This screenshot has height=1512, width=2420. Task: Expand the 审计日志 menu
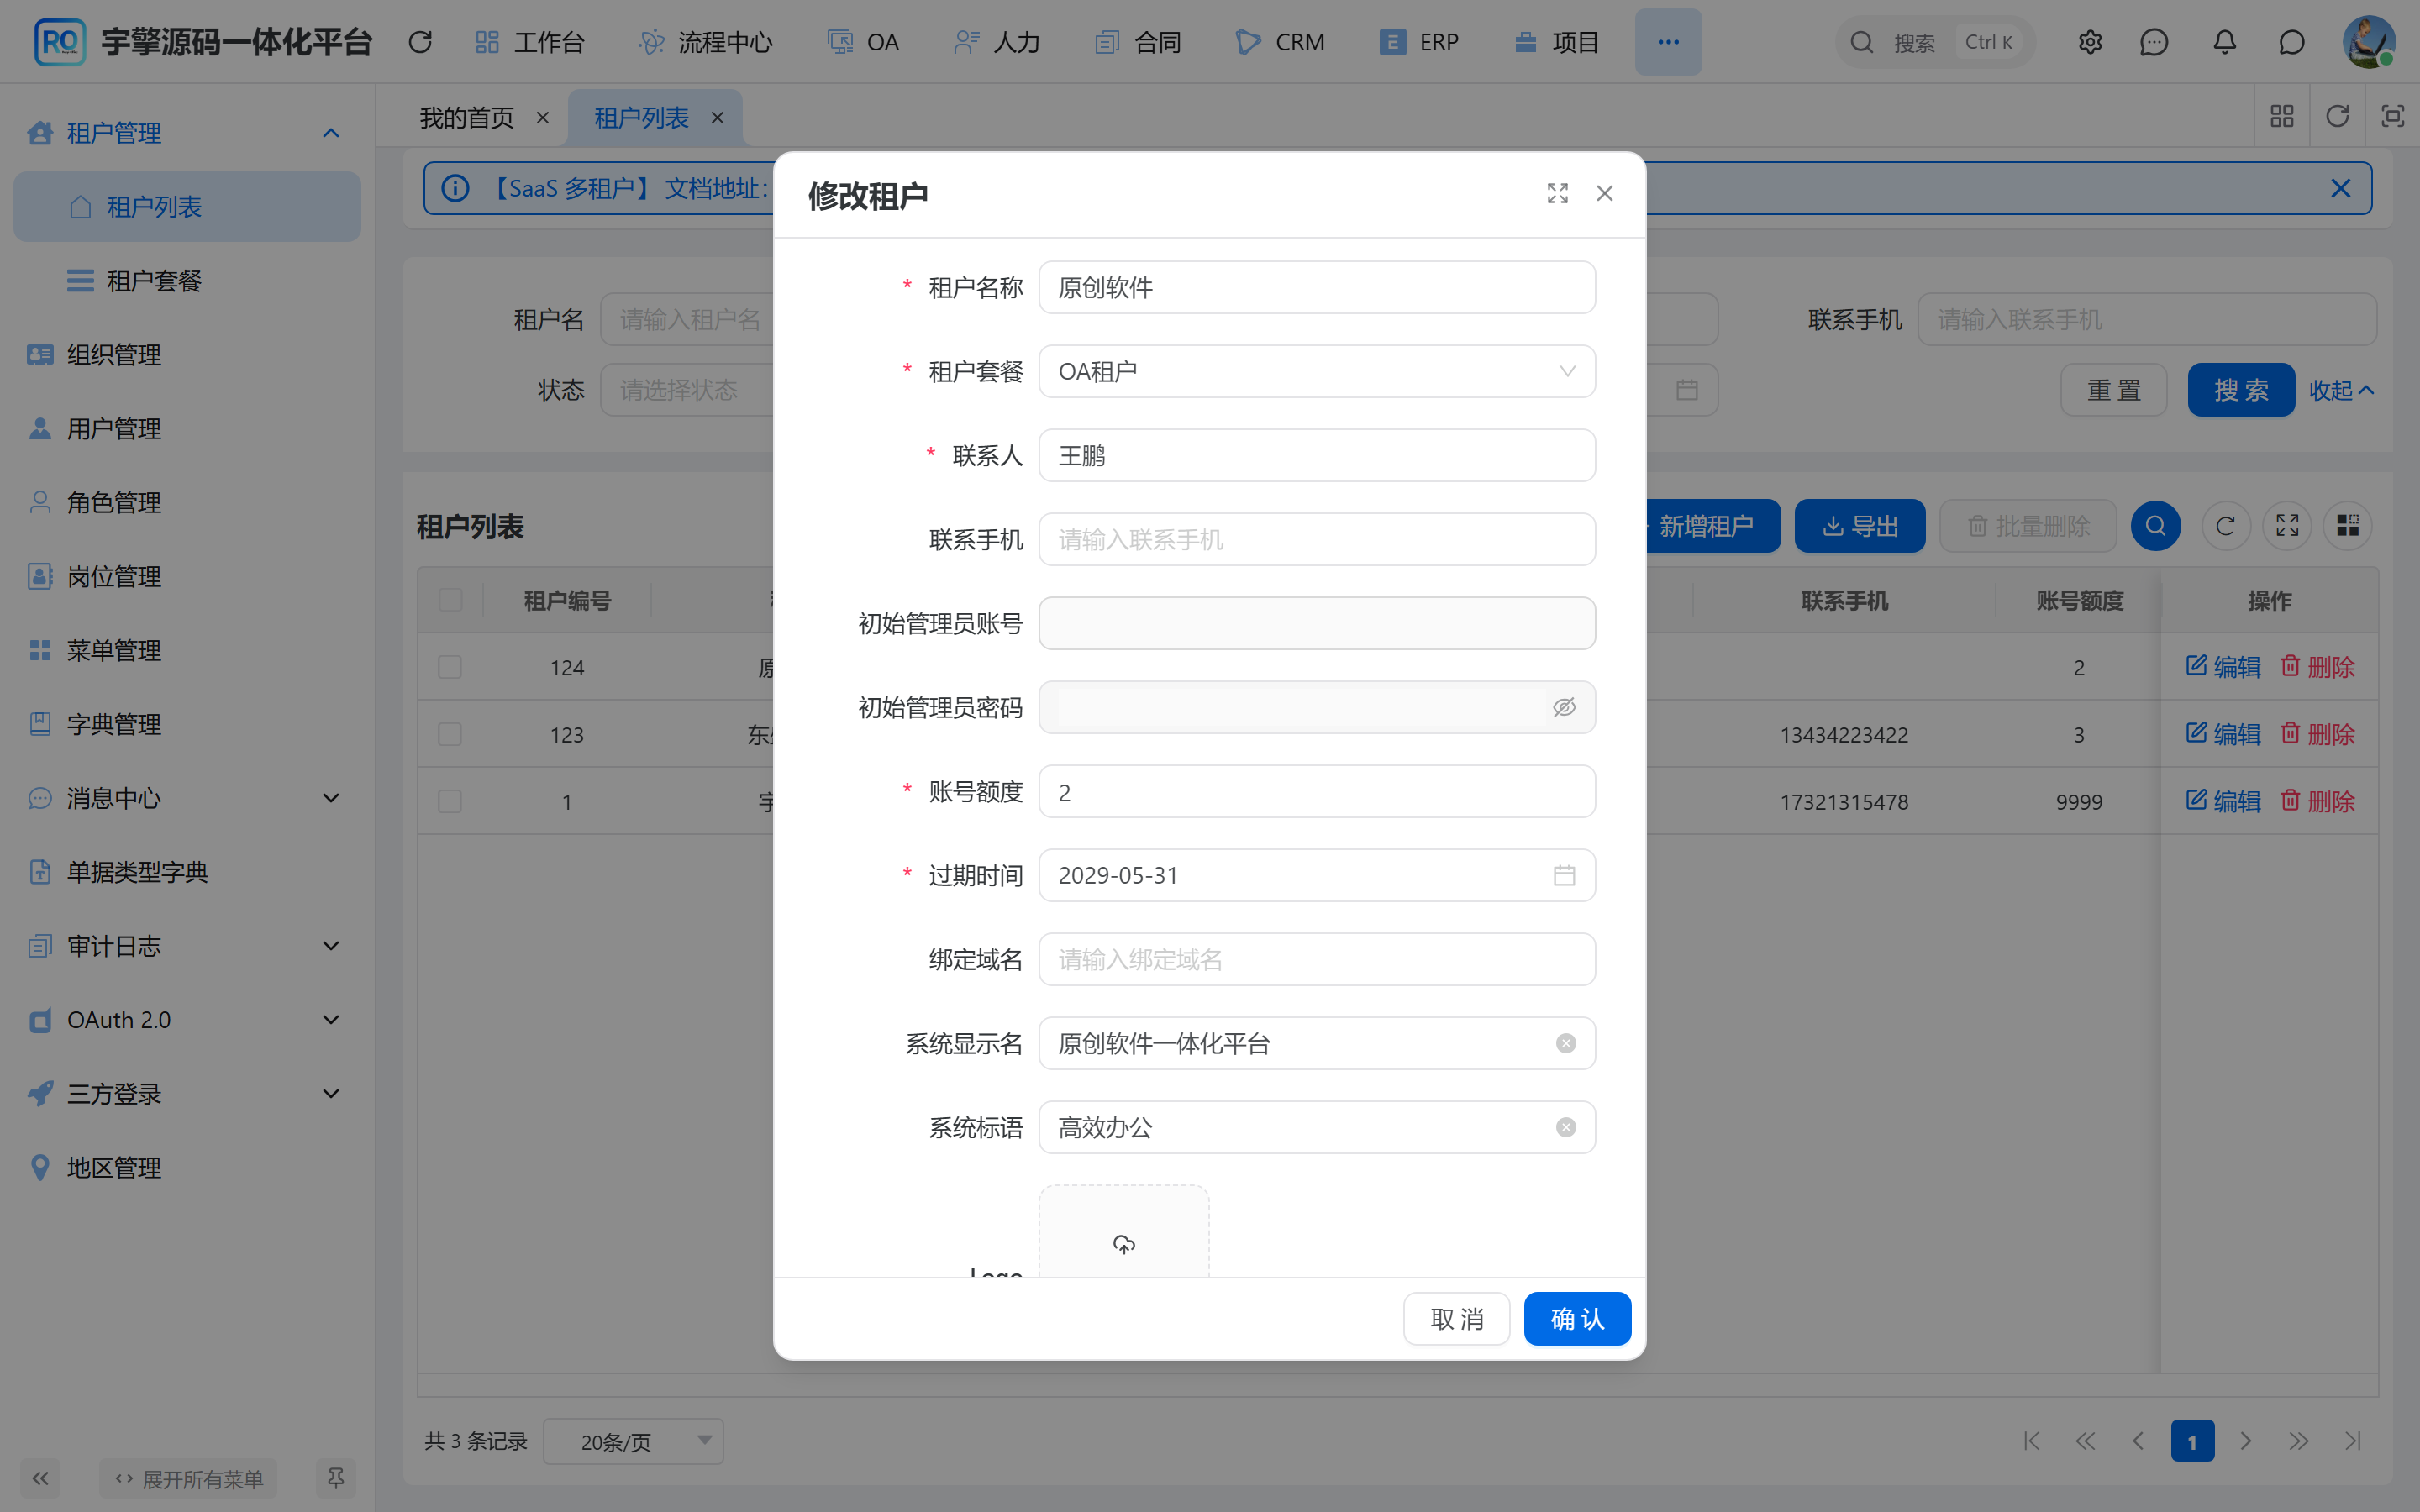tap(186, 946)
